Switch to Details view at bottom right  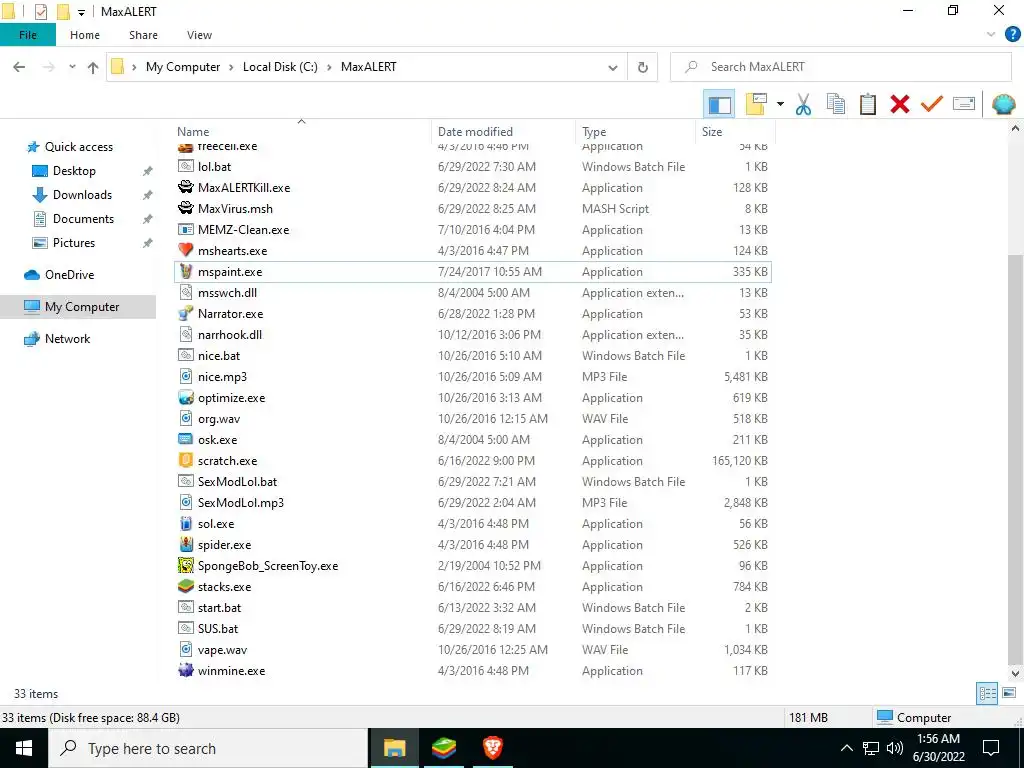(x=987, y=694)
